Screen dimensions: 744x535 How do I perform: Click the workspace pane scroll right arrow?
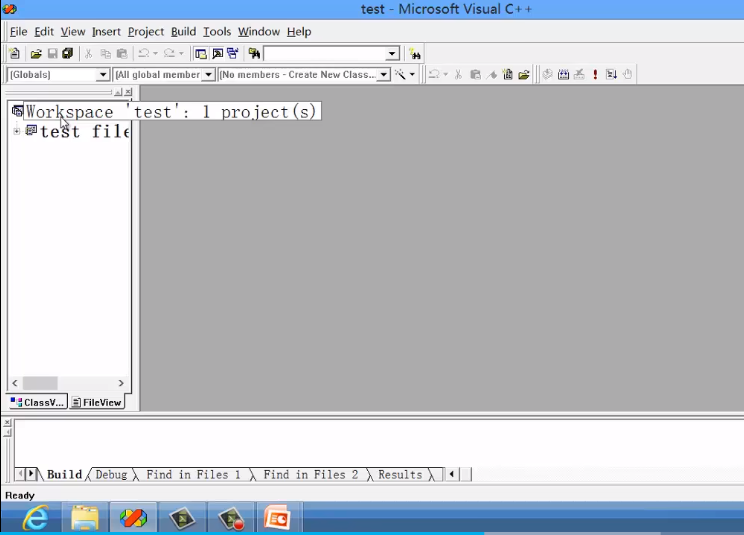click(121, 383)
